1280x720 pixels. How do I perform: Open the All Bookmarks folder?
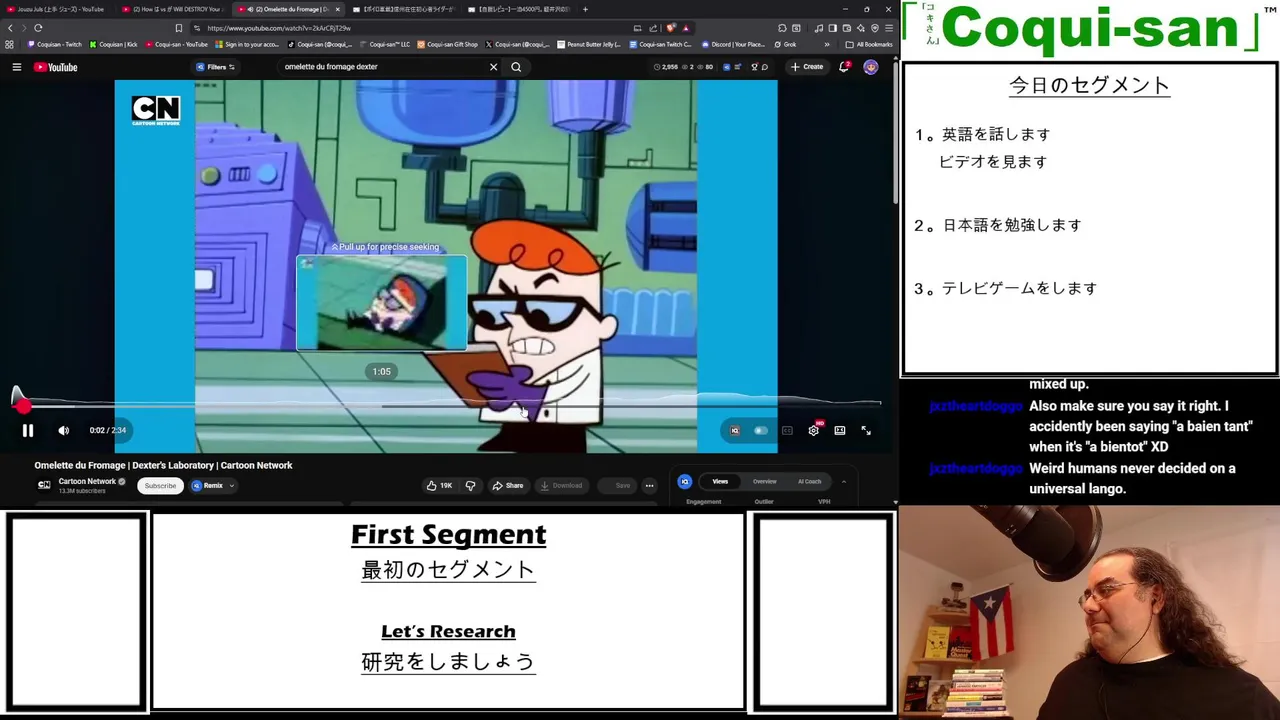click(x=869, y=44)
